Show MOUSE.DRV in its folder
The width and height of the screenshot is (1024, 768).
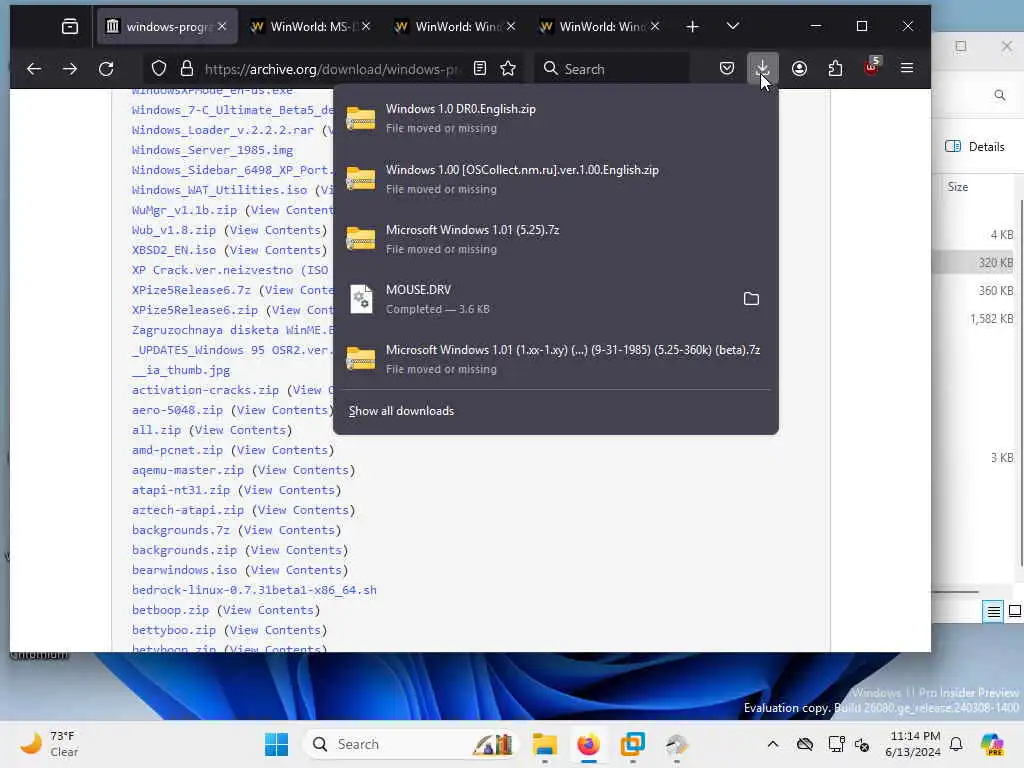click(751, 299)
